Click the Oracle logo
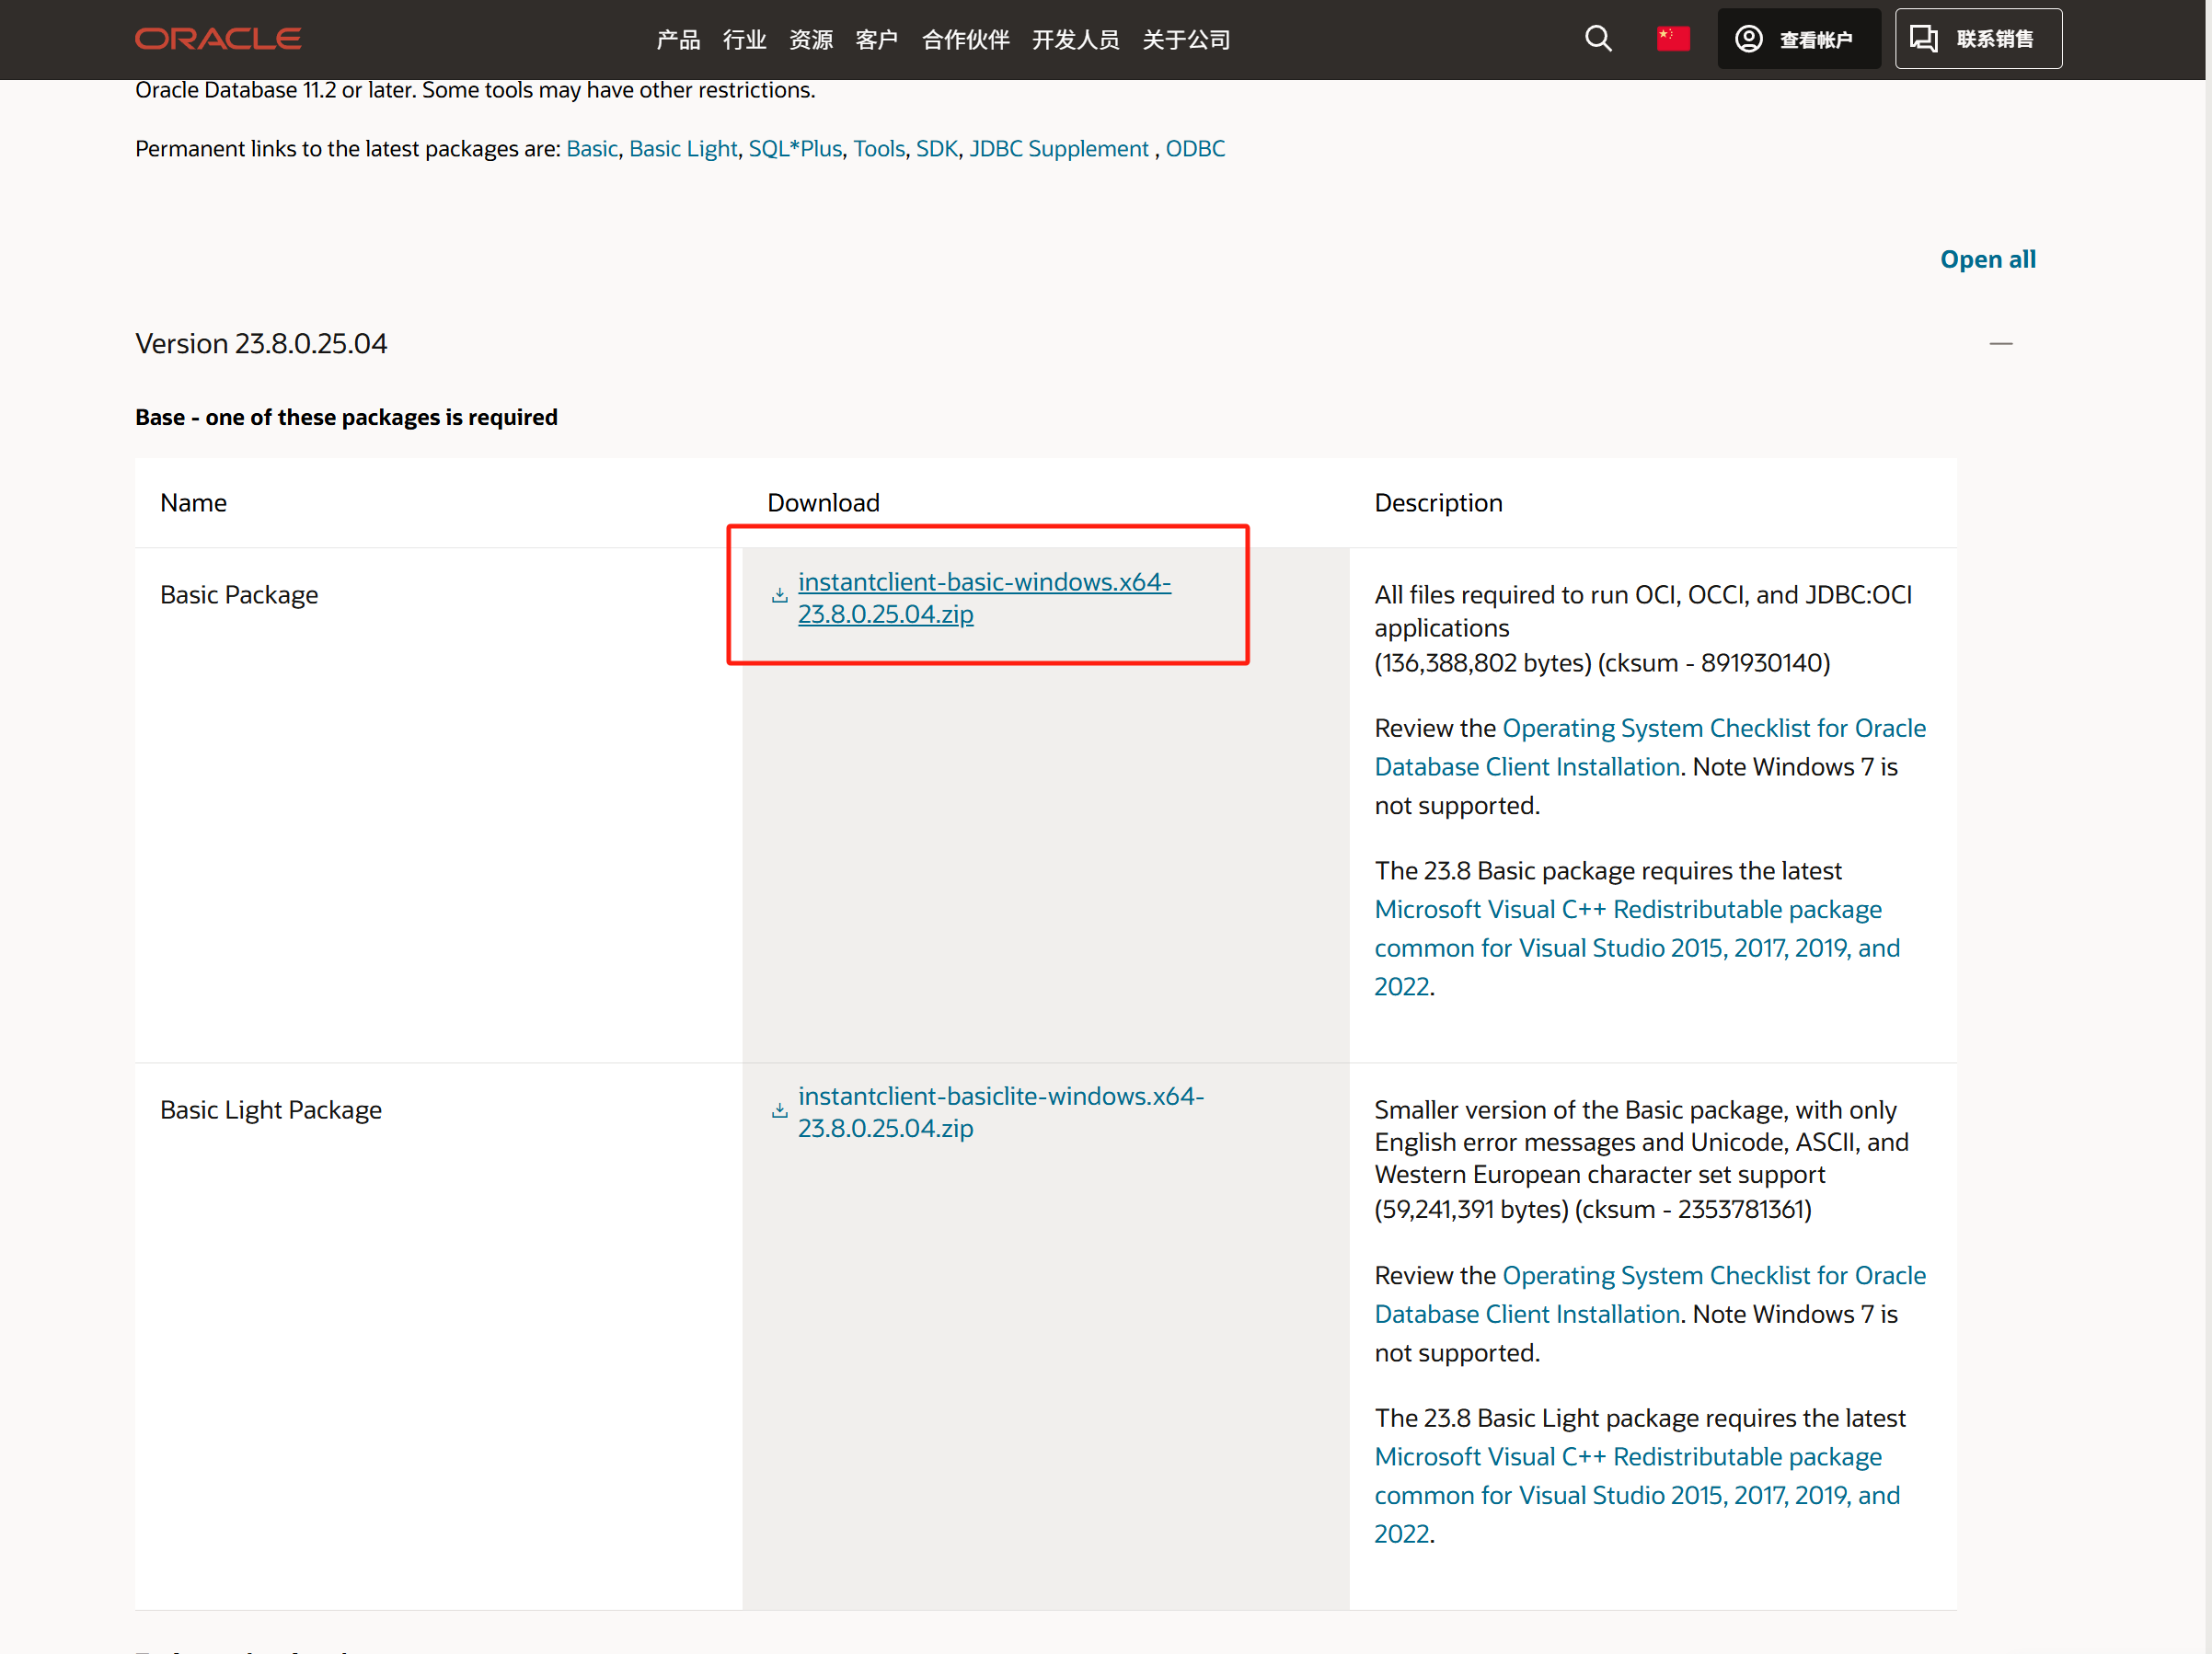 coord(218,39)
